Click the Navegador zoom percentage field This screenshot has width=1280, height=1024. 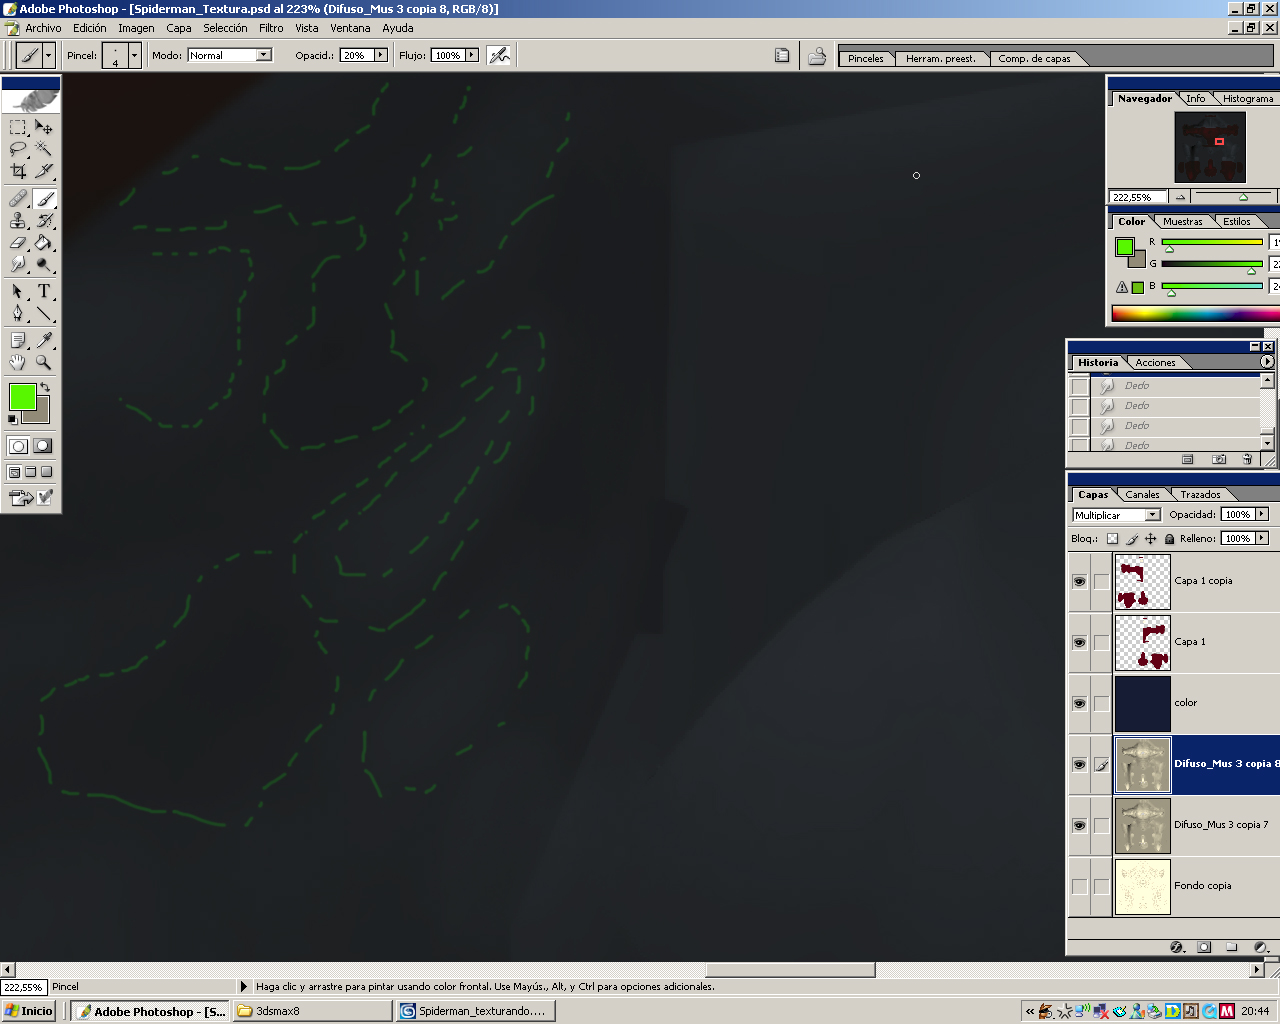tap(1137, 197)
